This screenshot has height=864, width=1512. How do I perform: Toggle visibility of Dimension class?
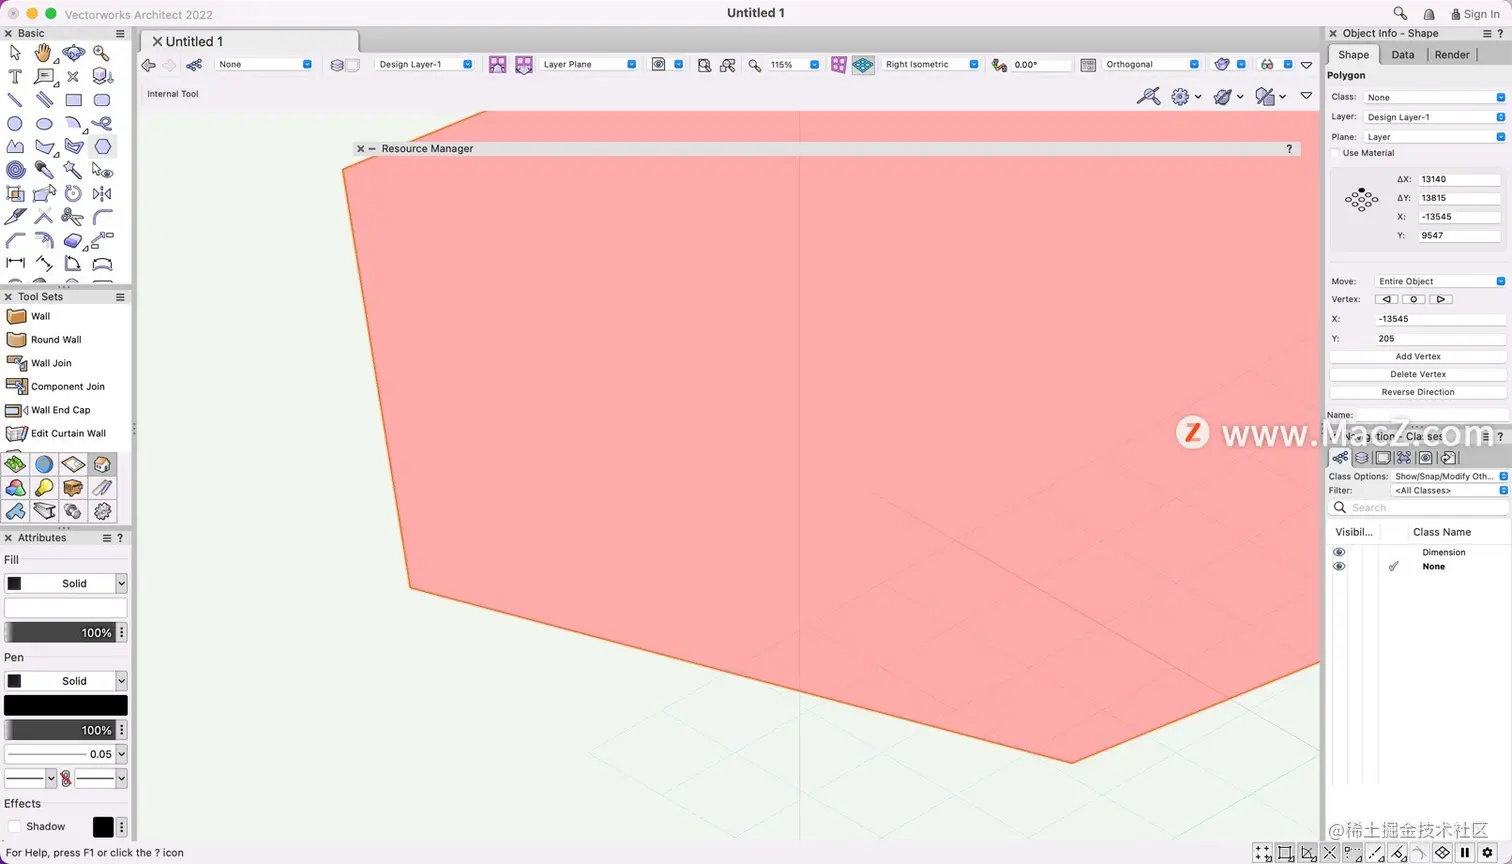[x=1339, y=552]
